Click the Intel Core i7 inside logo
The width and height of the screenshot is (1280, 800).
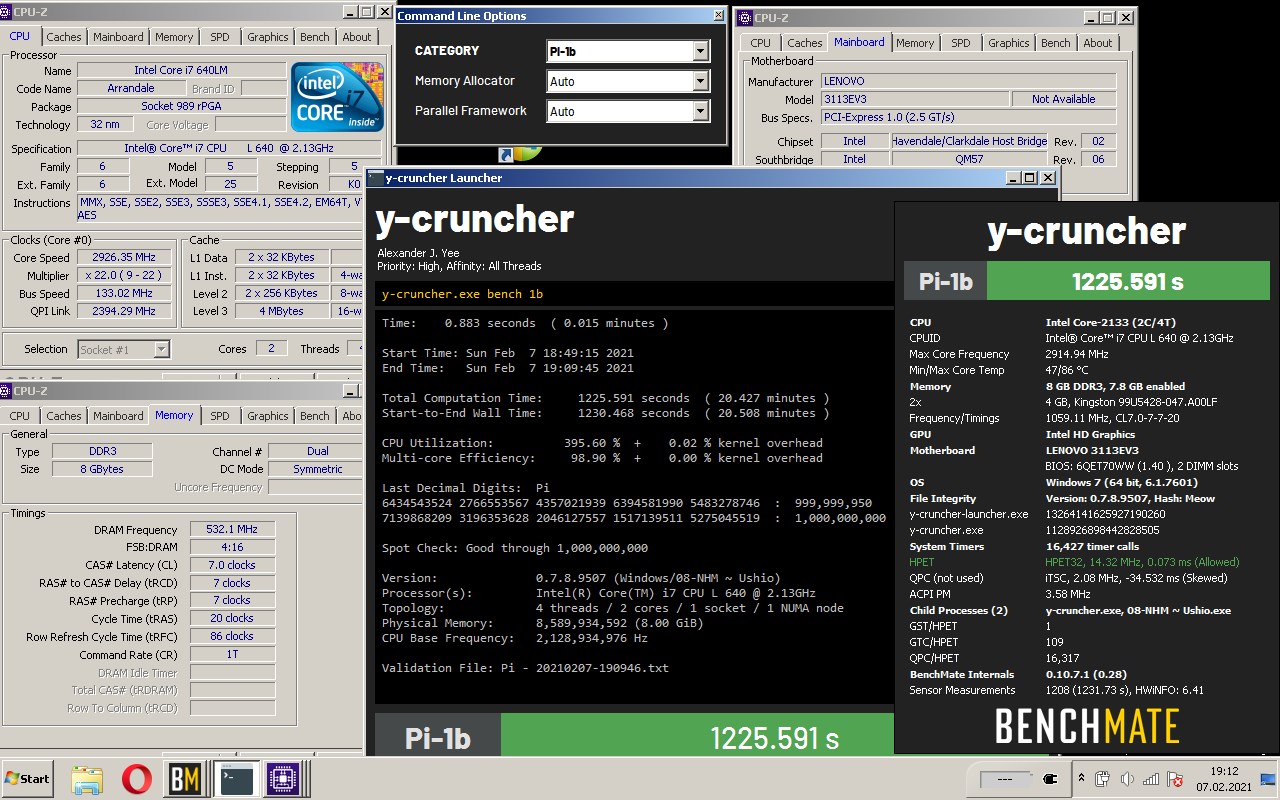336,96
